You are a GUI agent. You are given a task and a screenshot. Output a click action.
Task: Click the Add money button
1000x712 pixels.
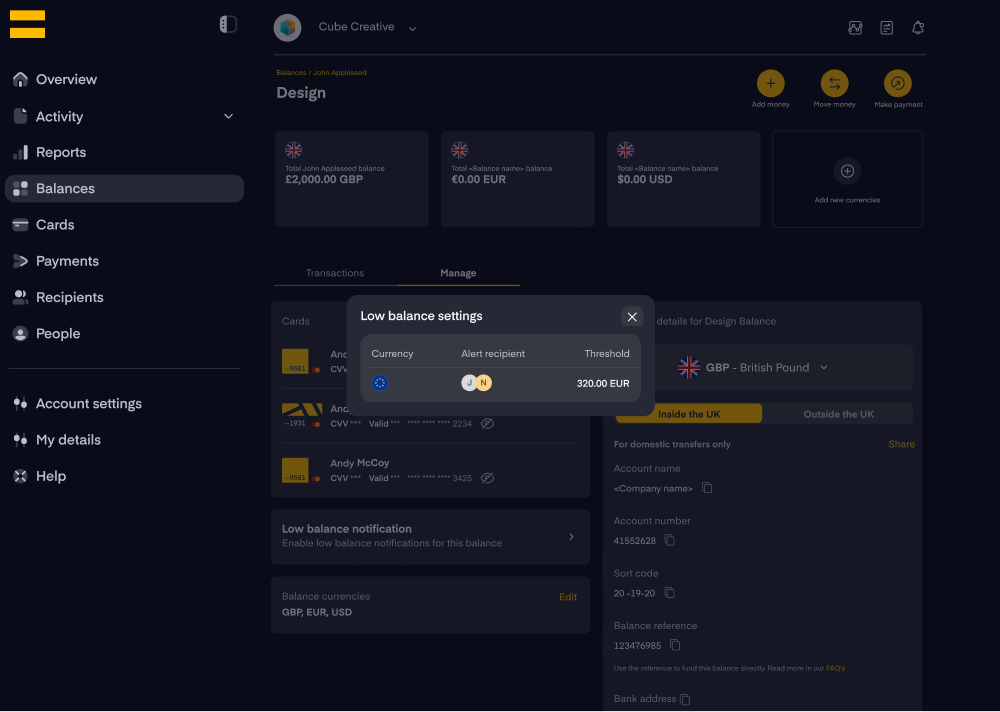click(x=770, y=84)
